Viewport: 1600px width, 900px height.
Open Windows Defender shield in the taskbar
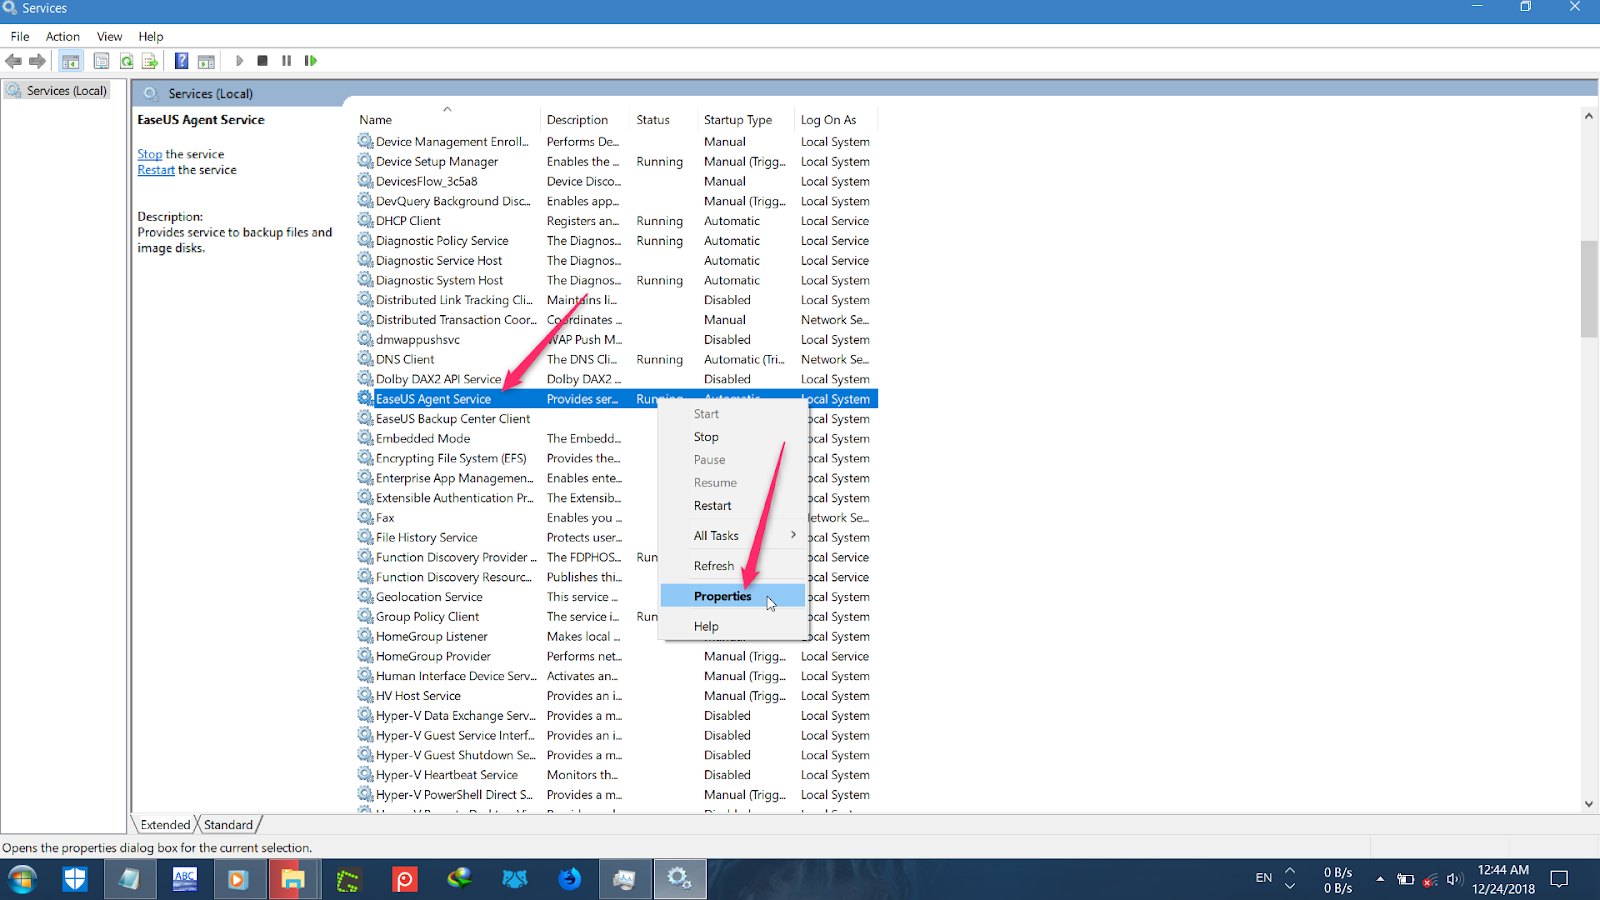[x=75, y=880]
